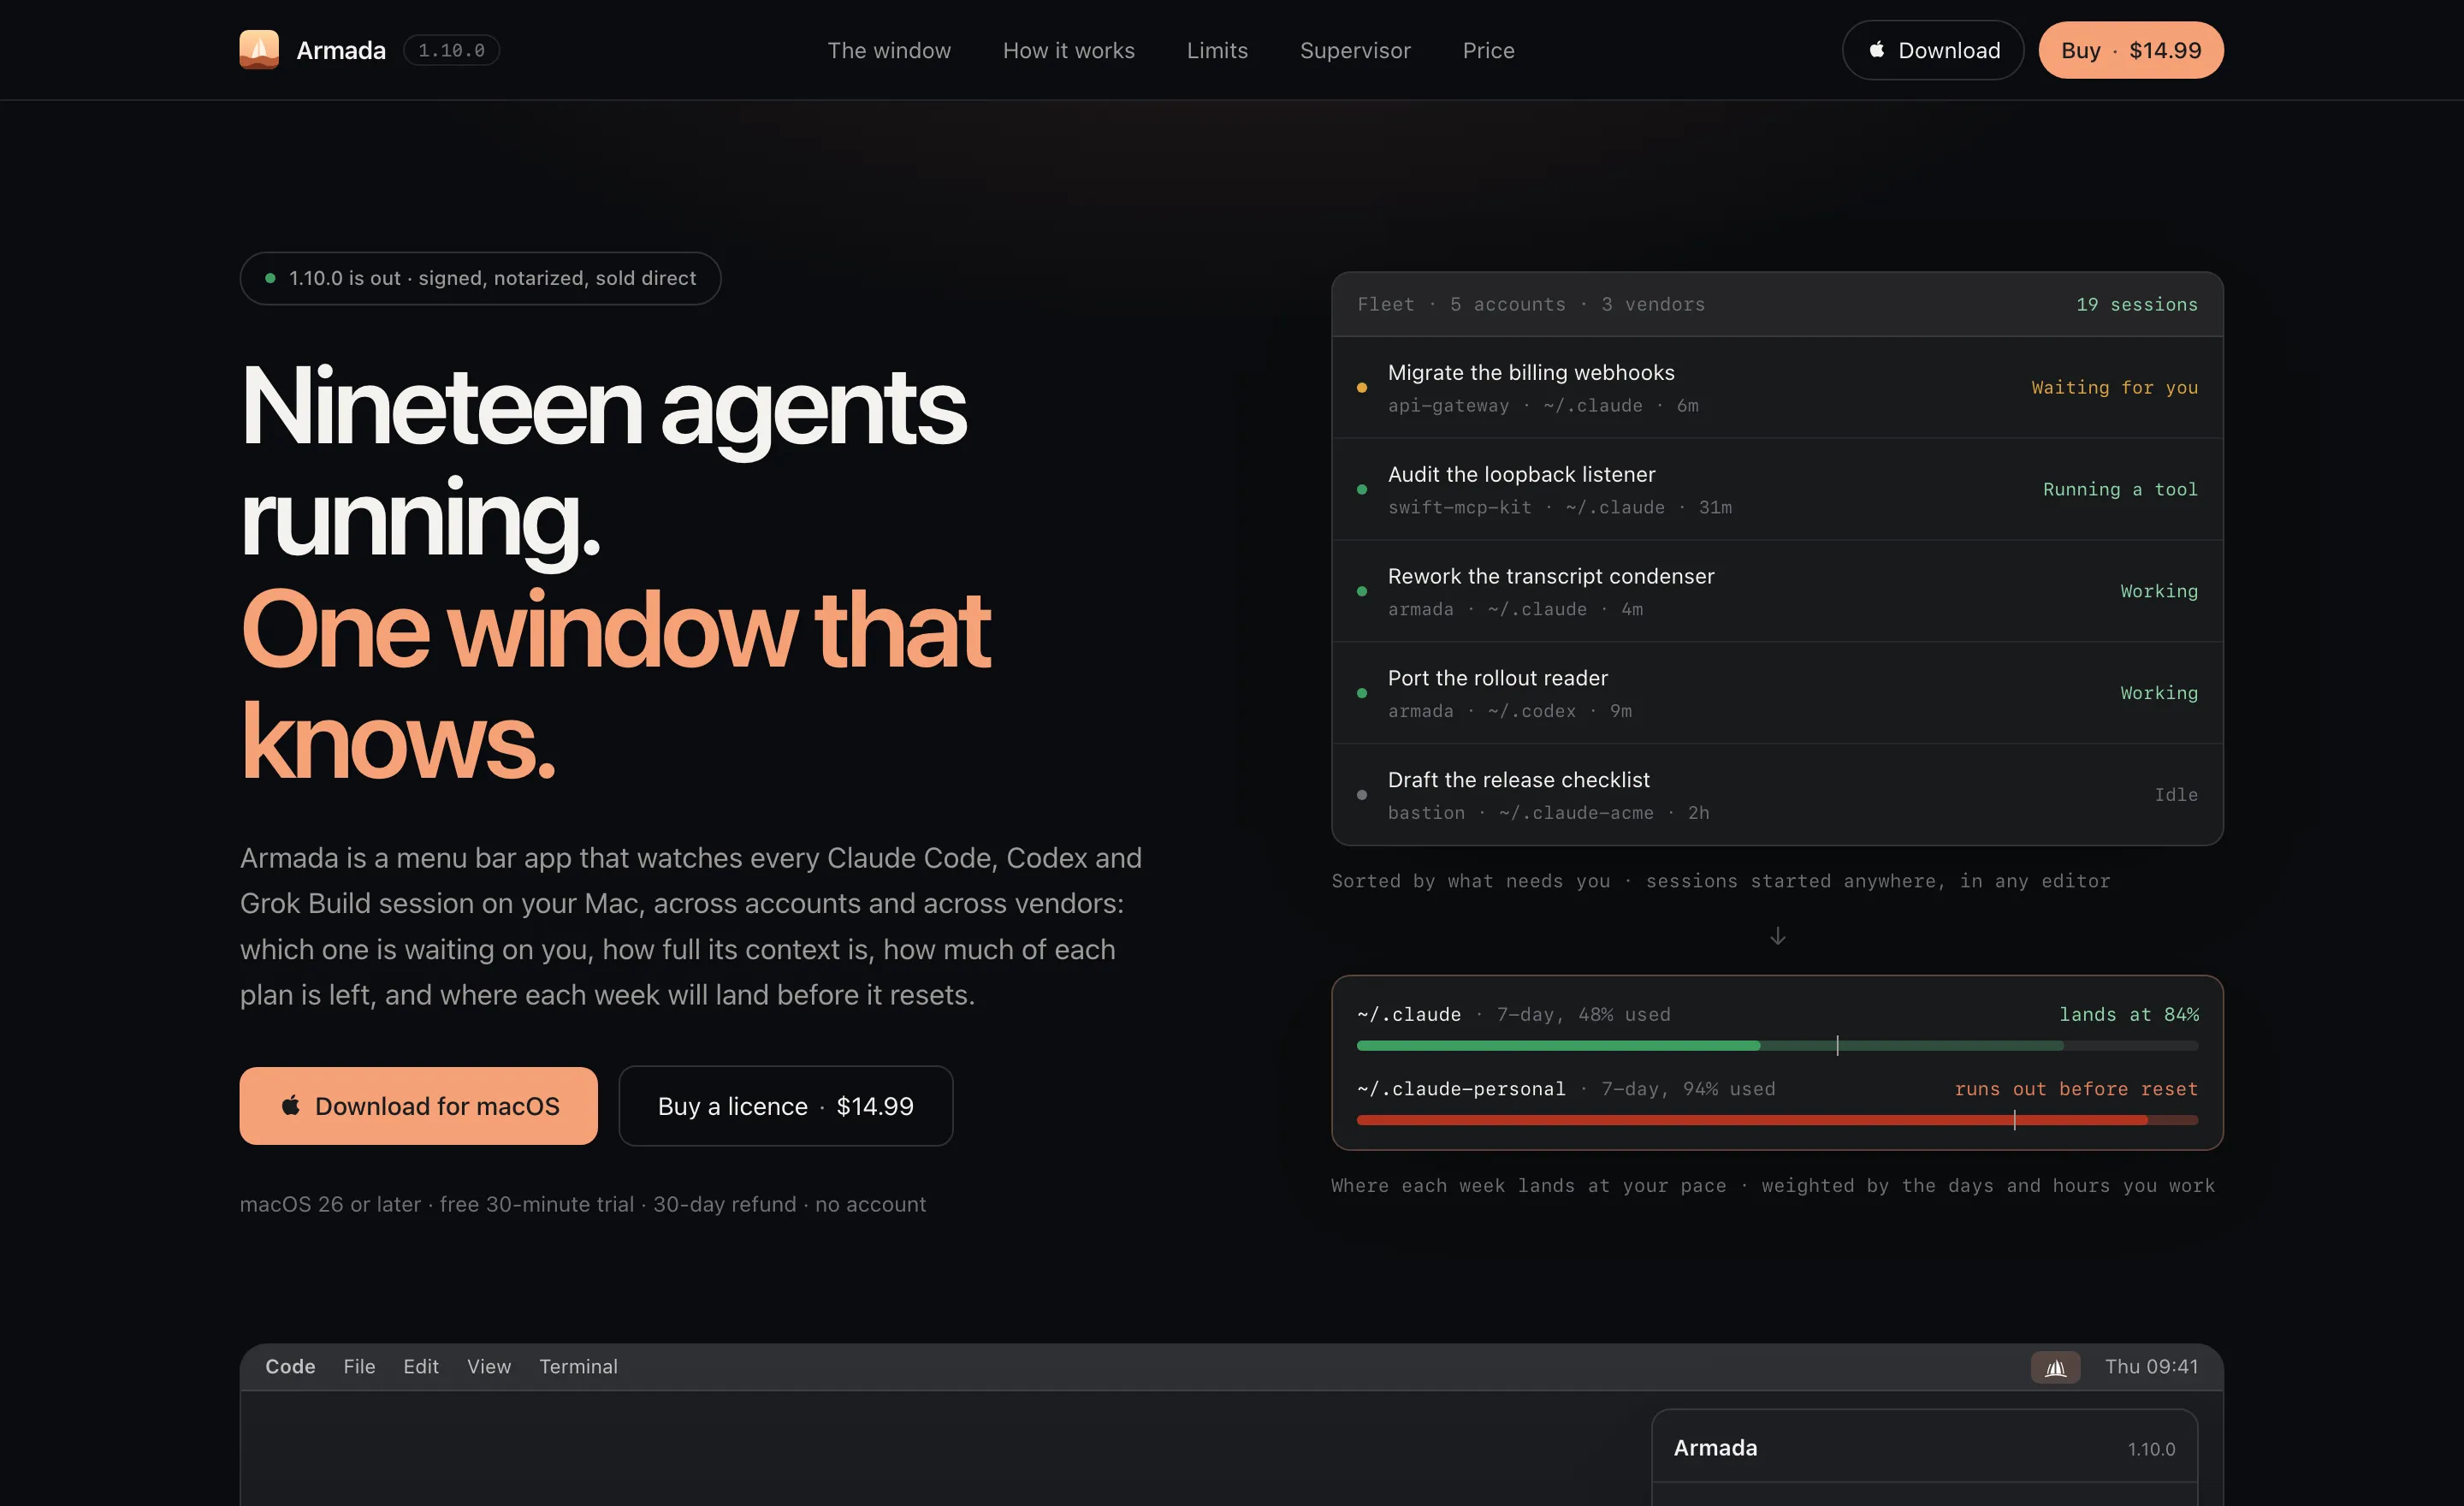Open the Terminal menu in mock menu bar
Viewport: 2464px width, 1506px height.
click(x=578, y=1367)
